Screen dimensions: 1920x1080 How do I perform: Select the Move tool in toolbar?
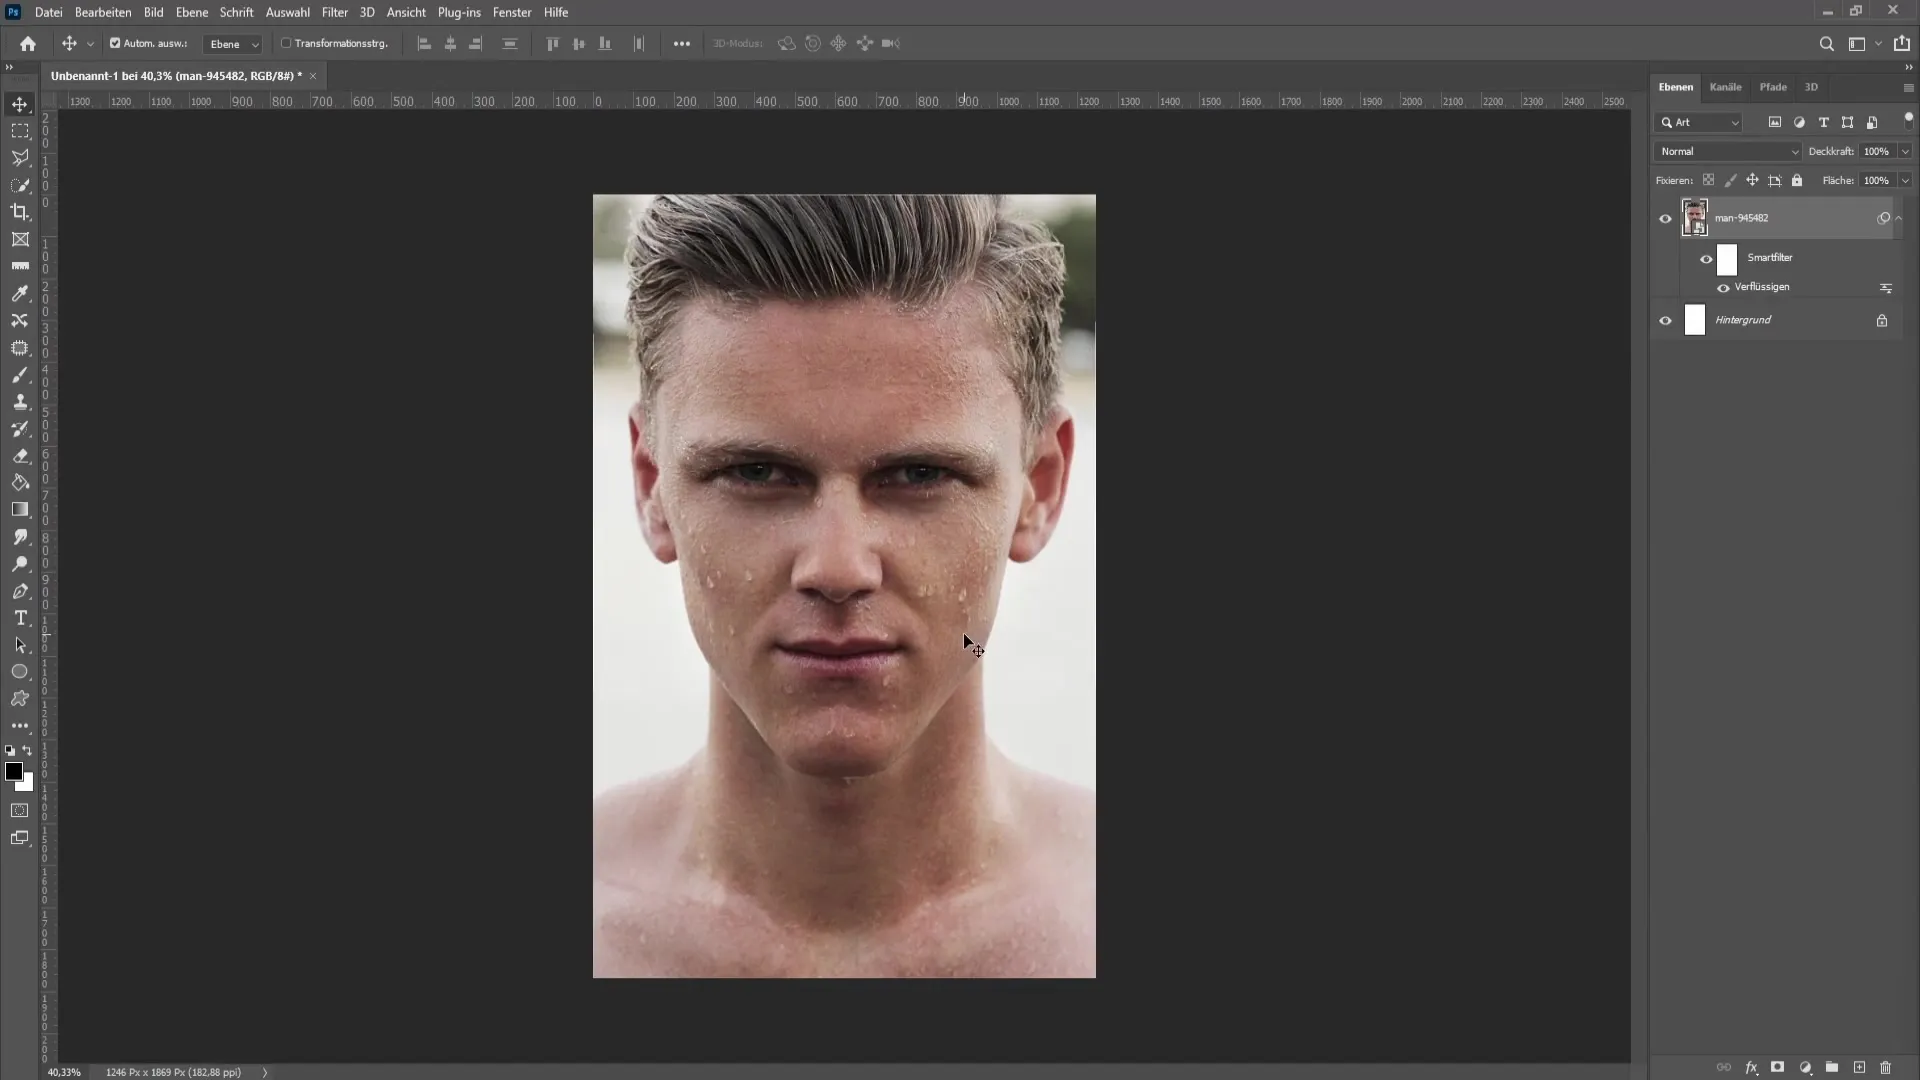(x=20, y=103)
